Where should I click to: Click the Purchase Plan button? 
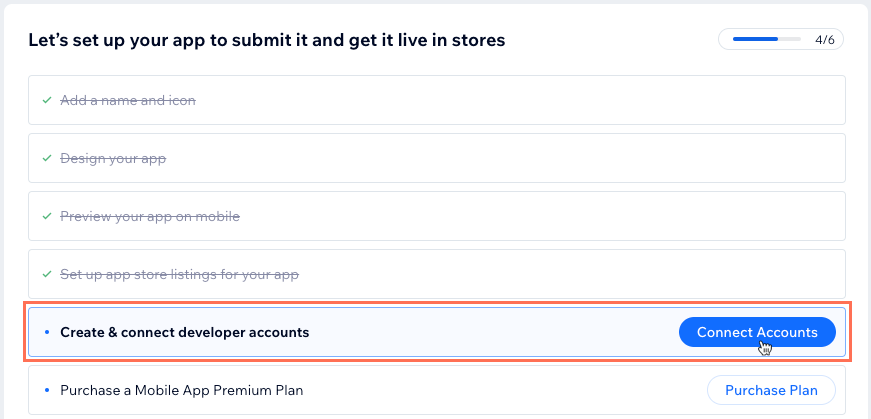tap(771, 390)
